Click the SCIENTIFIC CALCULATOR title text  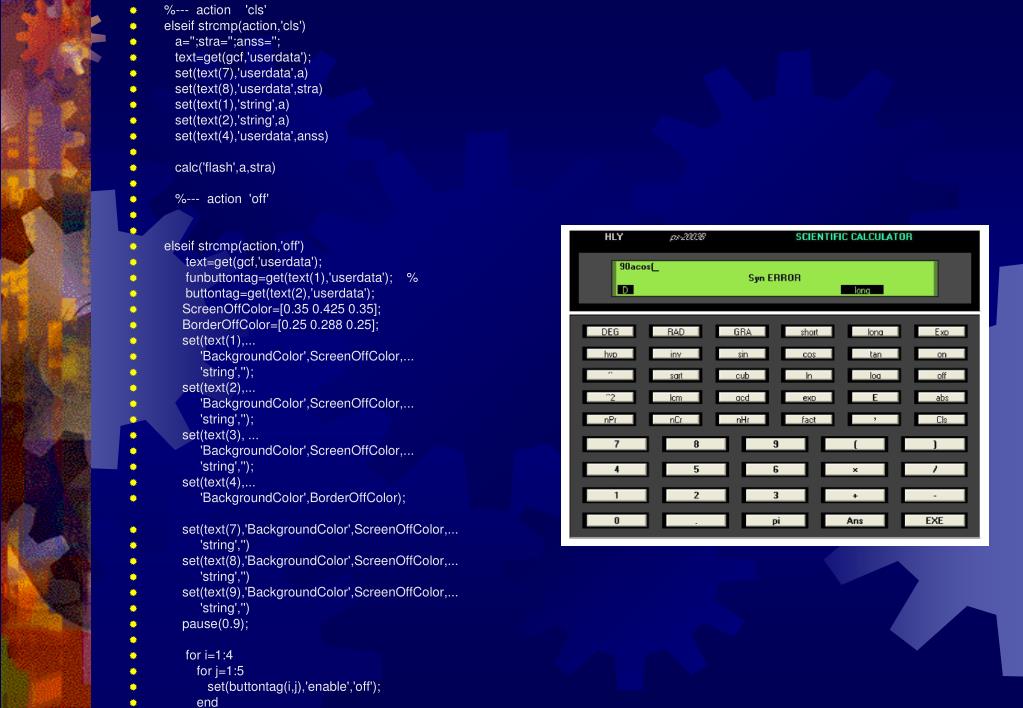click(853, 237)
